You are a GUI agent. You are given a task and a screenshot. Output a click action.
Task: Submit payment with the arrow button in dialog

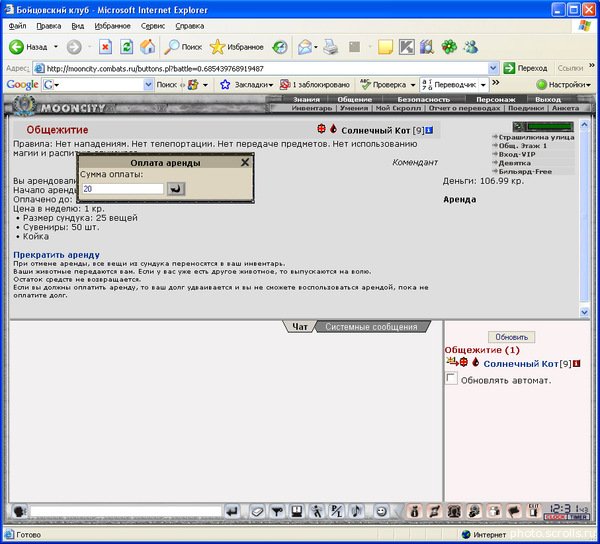point(176,189)
